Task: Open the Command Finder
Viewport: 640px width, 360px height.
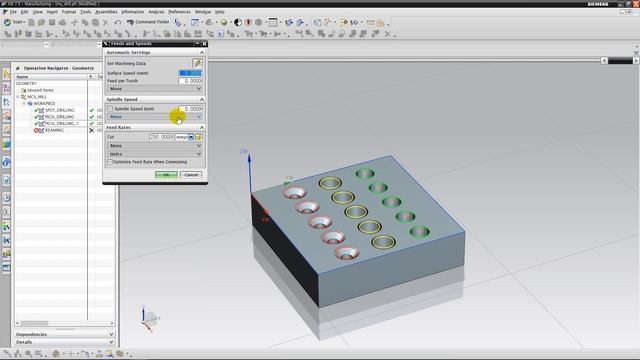Action: tap(148, 22)
